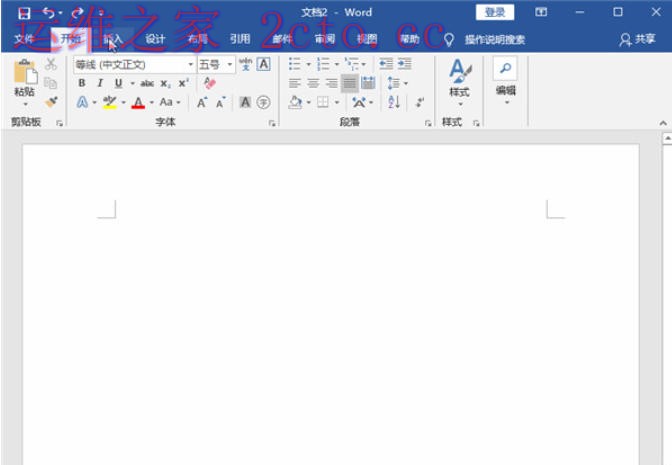Select the Format Painter brush icon

click(x=51, y=102)
